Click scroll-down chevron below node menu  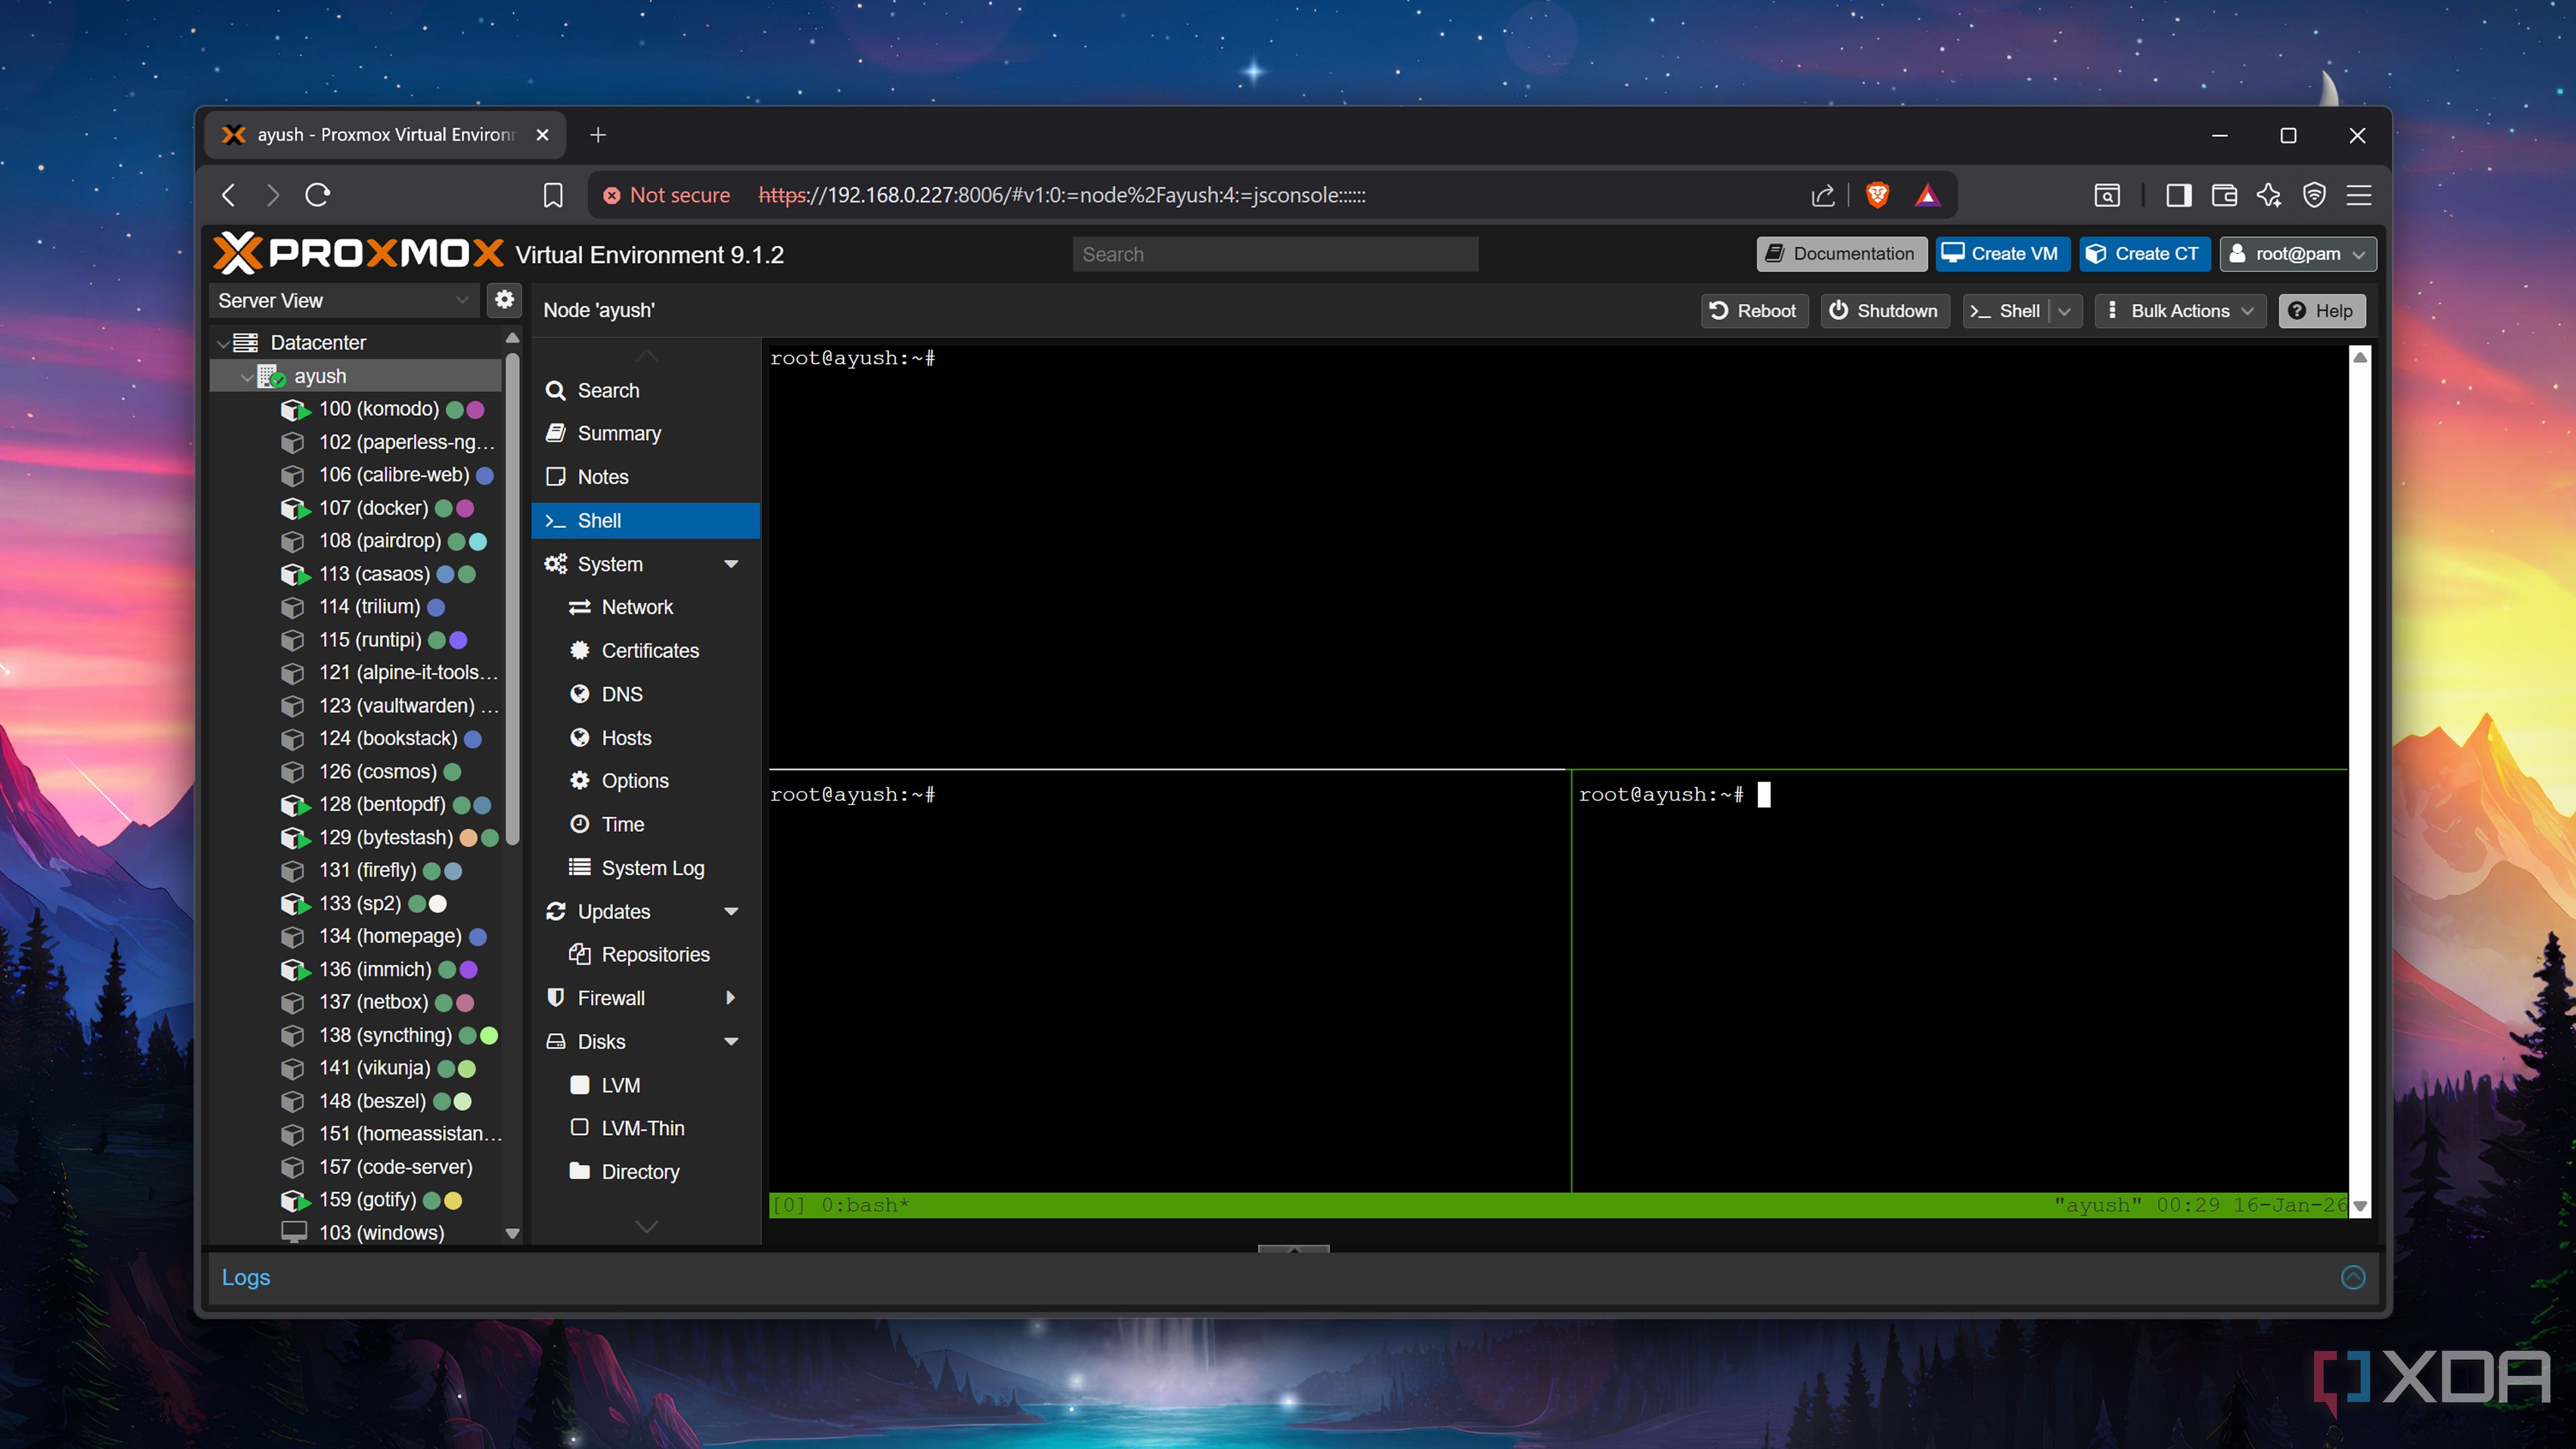pos(647,1227)
